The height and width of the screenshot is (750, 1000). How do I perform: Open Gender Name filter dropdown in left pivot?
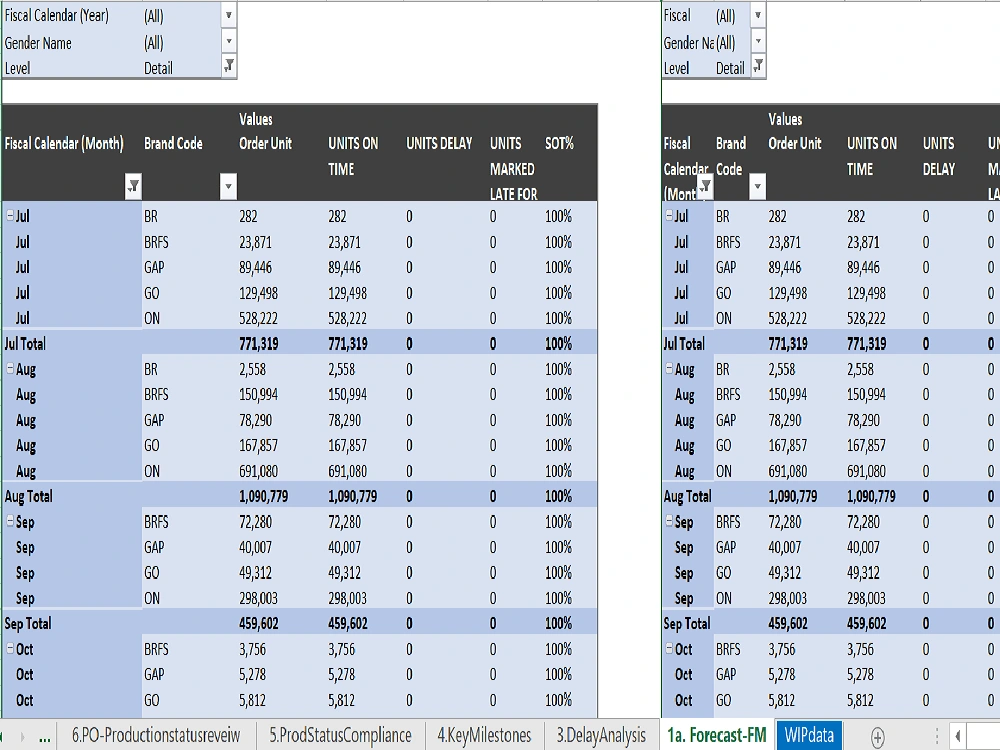(x=228, y=41)
